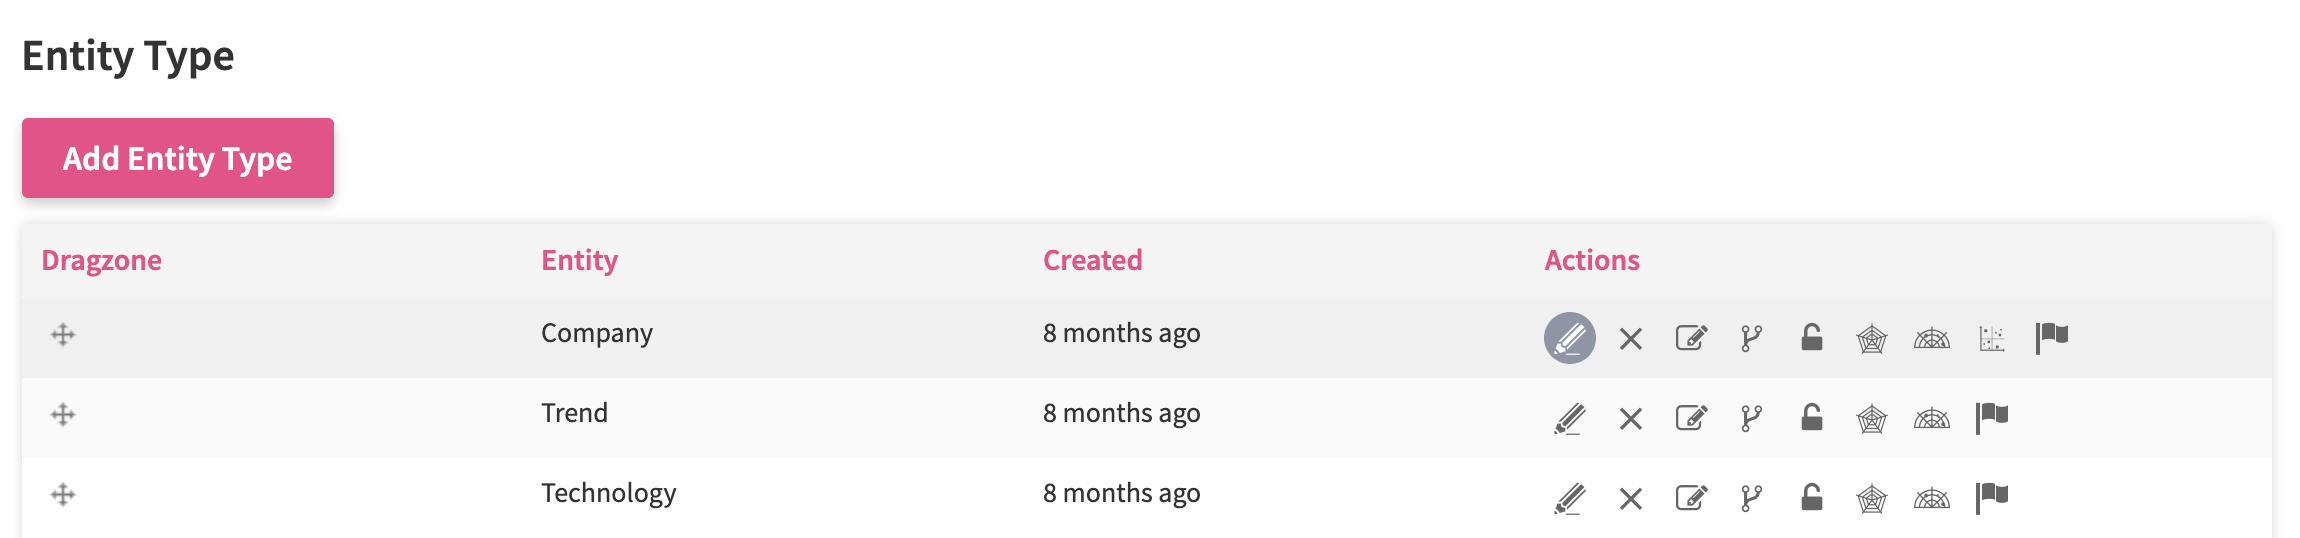
Task: Click the branch icon in the Company row
Action: point(1751,338)
